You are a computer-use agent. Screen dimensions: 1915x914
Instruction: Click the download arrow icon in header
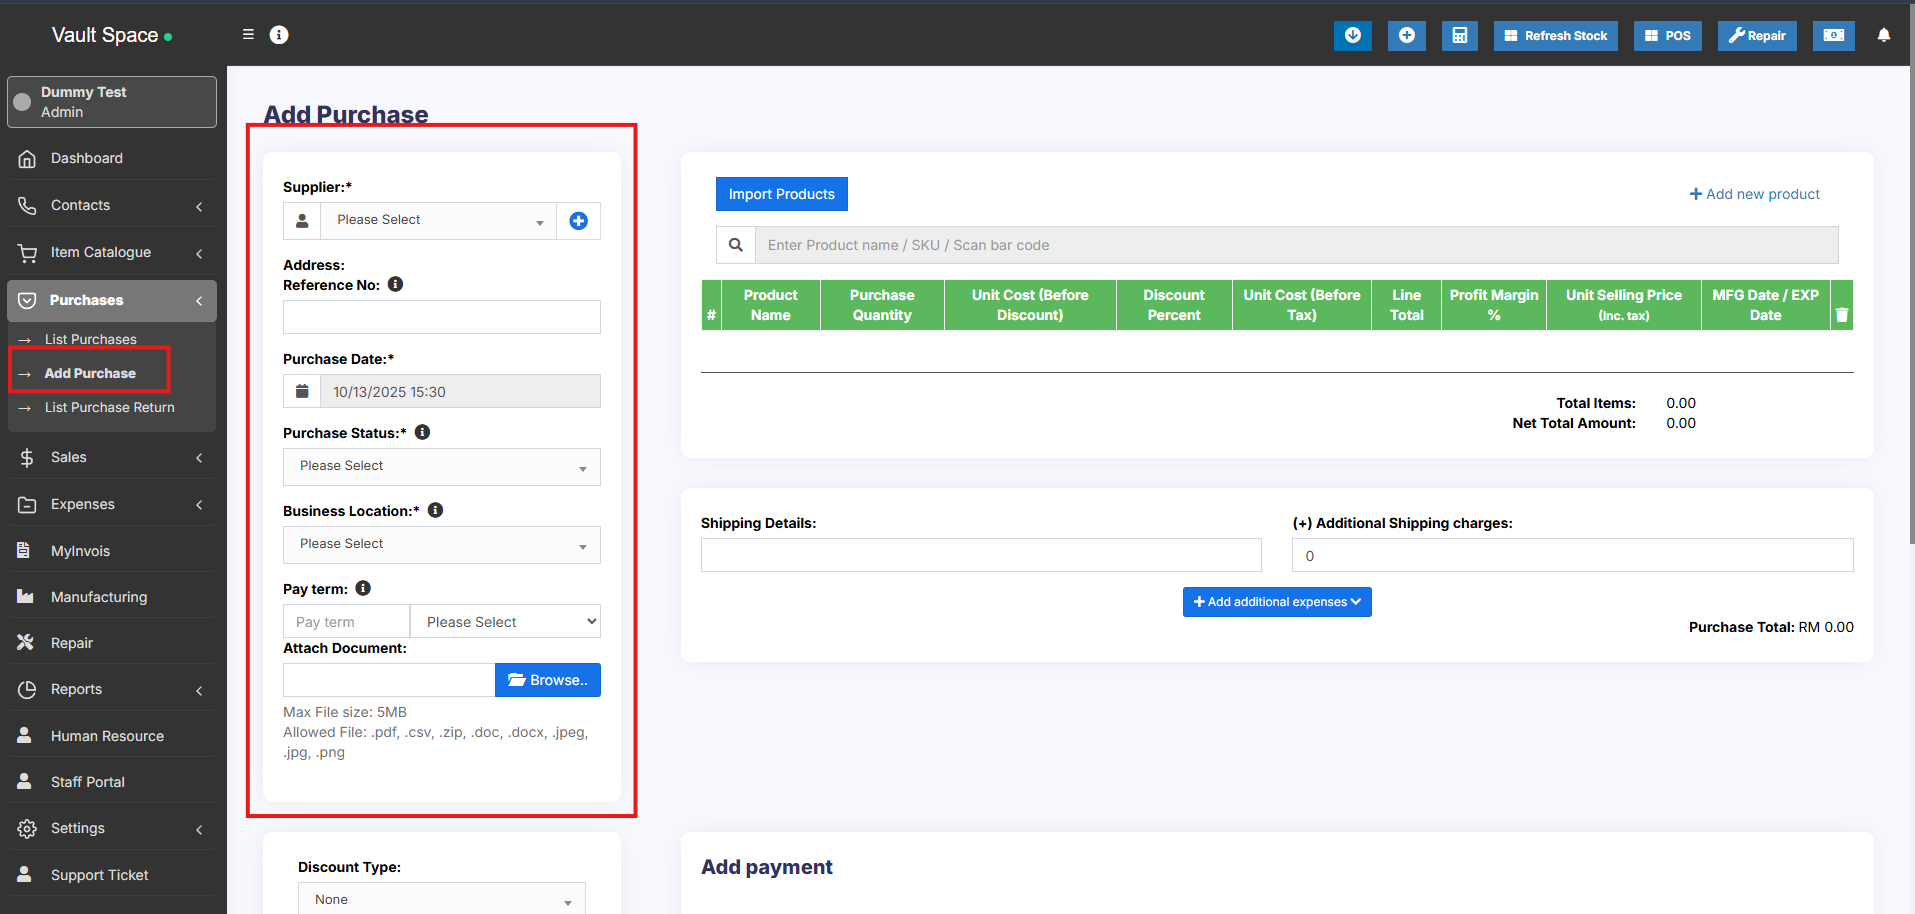(1352, 36)
